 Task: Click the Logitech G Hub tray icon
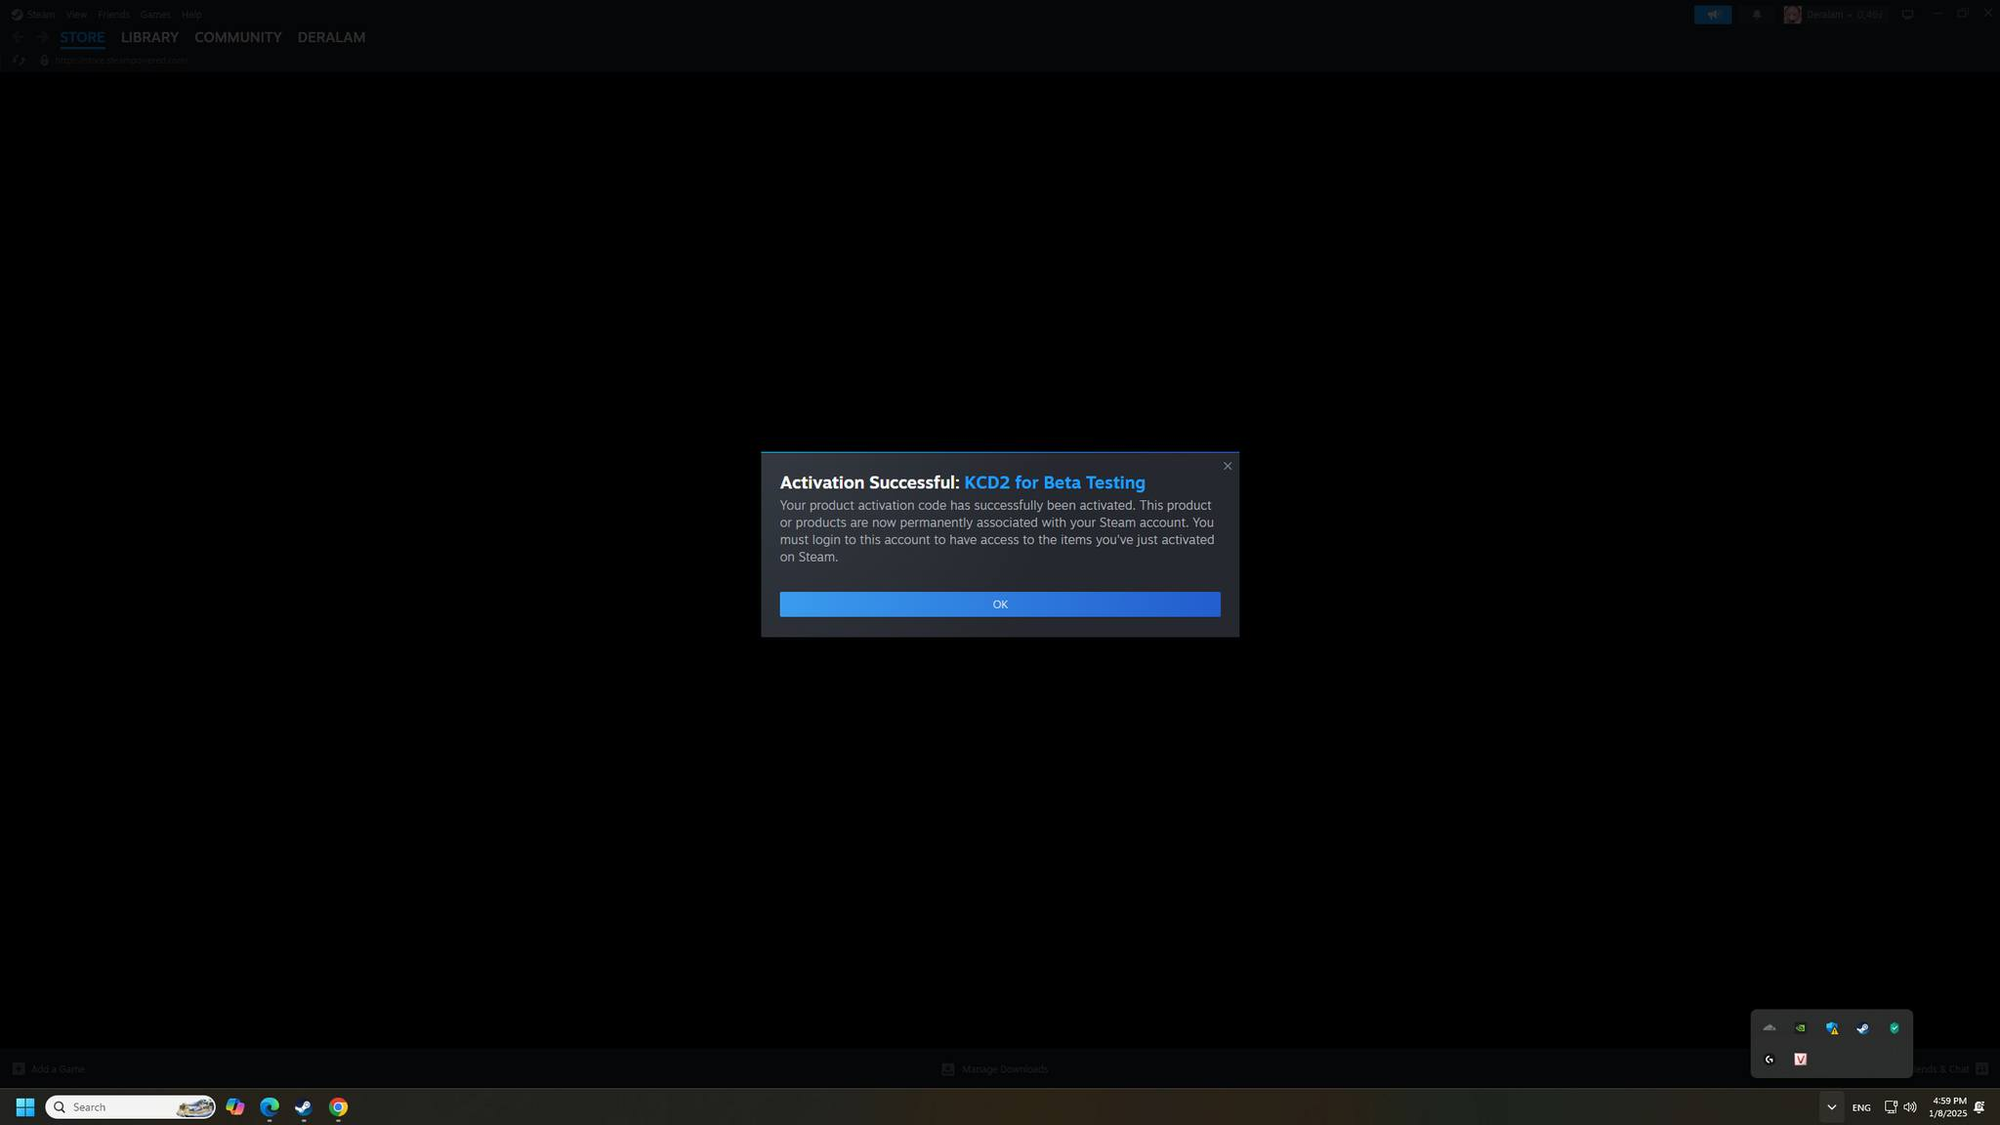click(x=1769, y=1059)
